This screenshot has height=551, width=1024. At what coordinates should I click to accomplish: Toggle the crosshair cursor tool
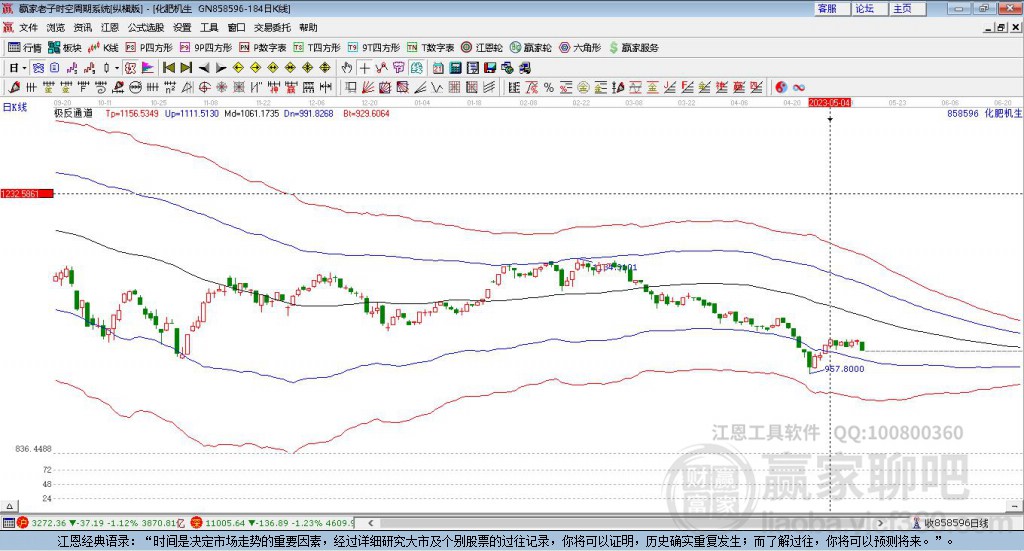[364, 68]
